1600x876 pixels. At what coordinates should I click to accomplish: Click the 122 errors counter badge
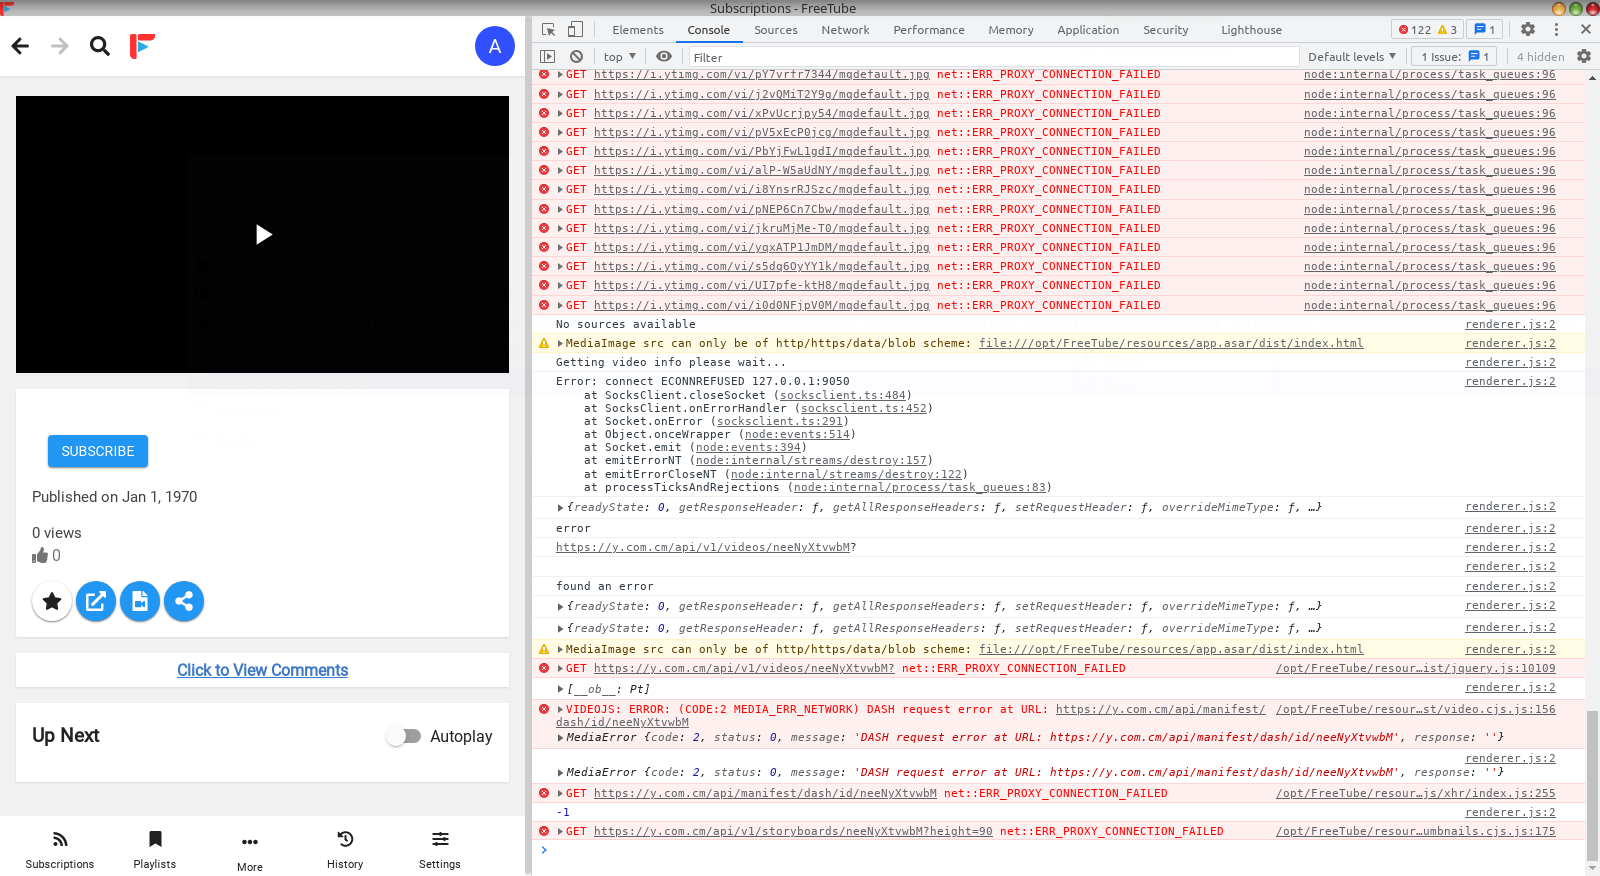pyautogui.click(x=1427, y=30)
